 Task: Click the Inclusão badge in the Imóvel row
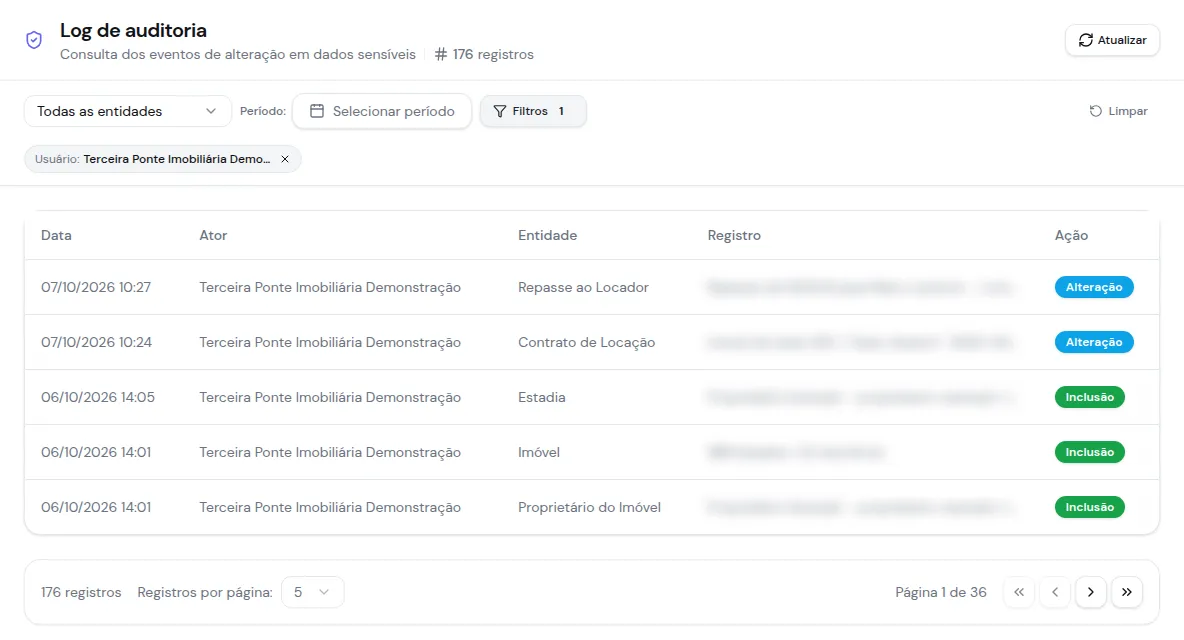pos(1090,453)
